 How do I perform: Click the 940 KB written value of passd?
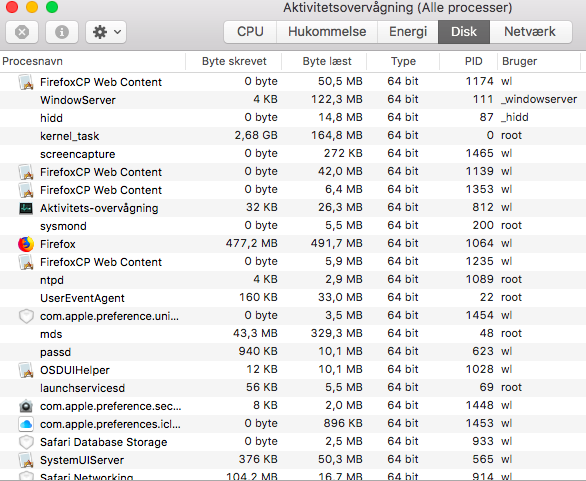(258, 351)
